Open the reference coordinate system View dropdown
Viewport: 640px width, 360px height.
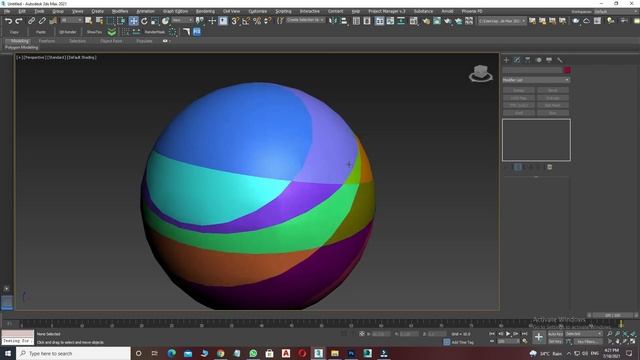point(182,20)
